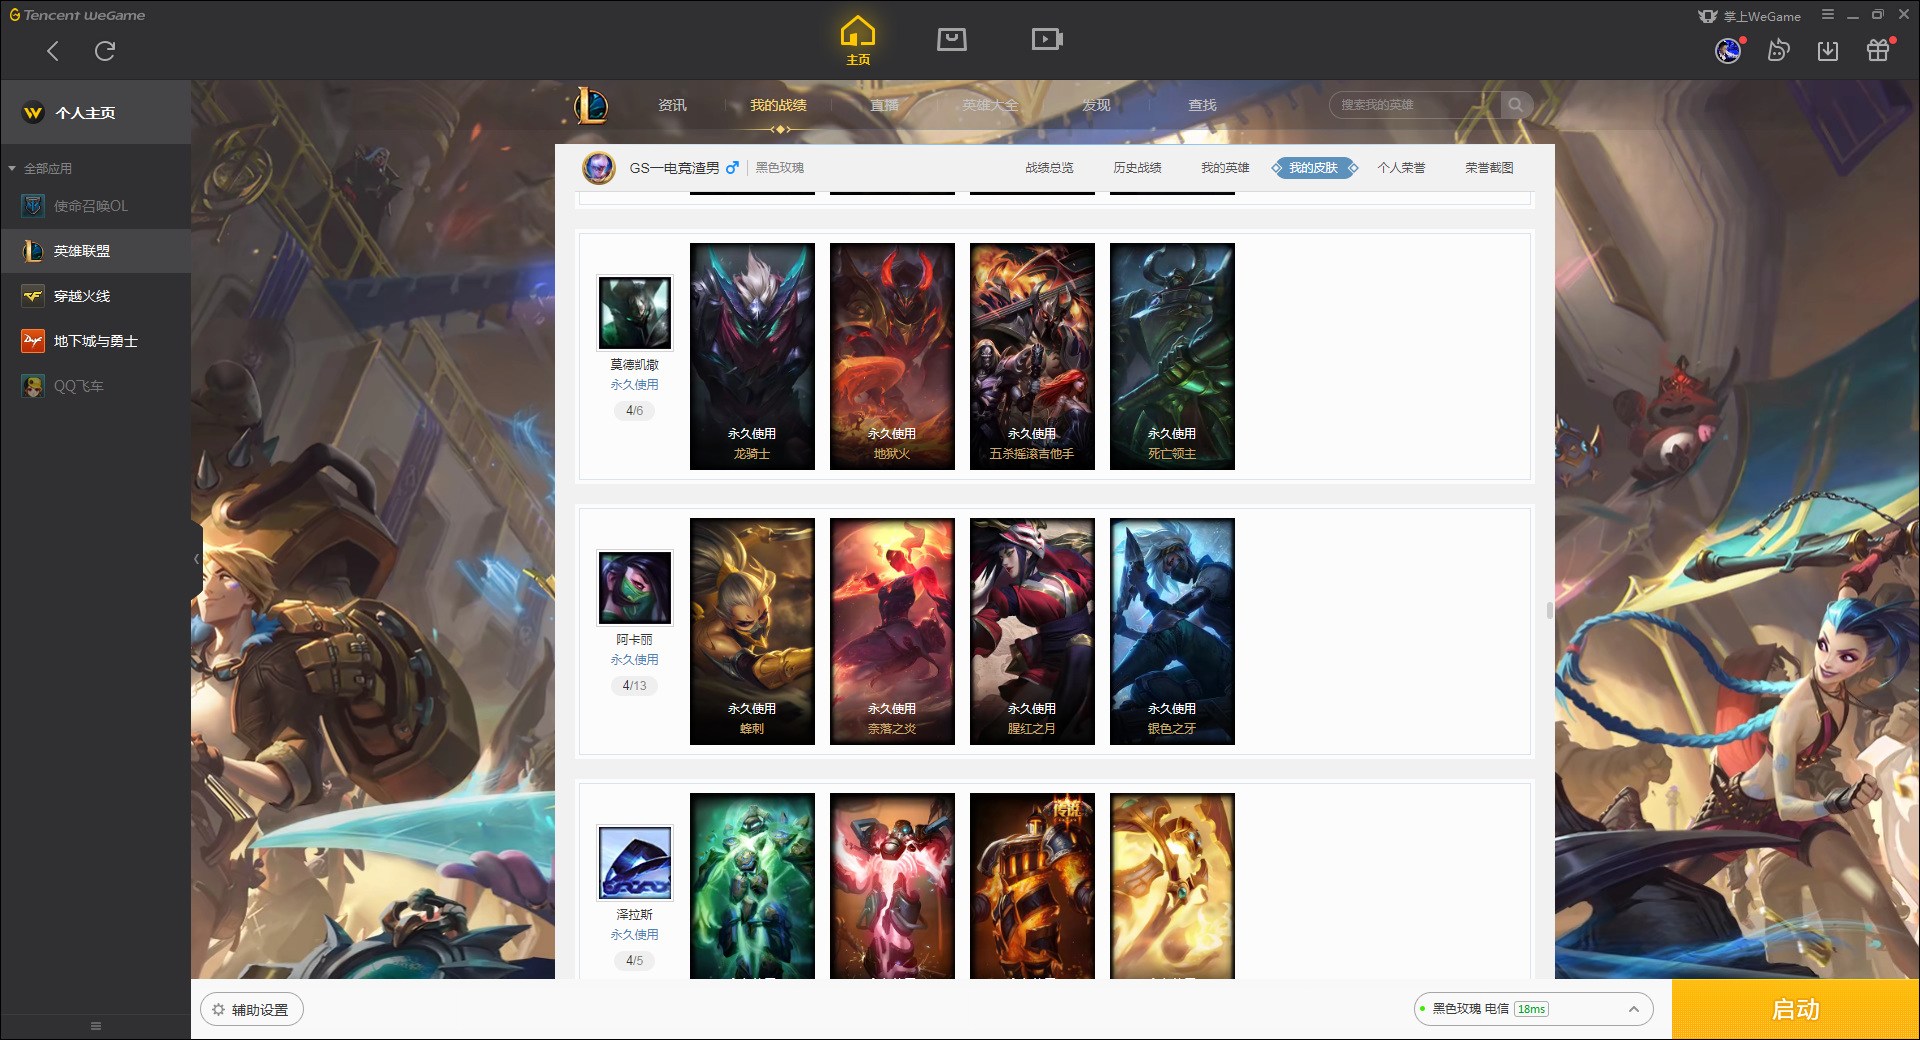Click the 掌上WeGame mobile icon
The width and height of the screenshot is (1920, 1040).
click(x=1750, y=16)
